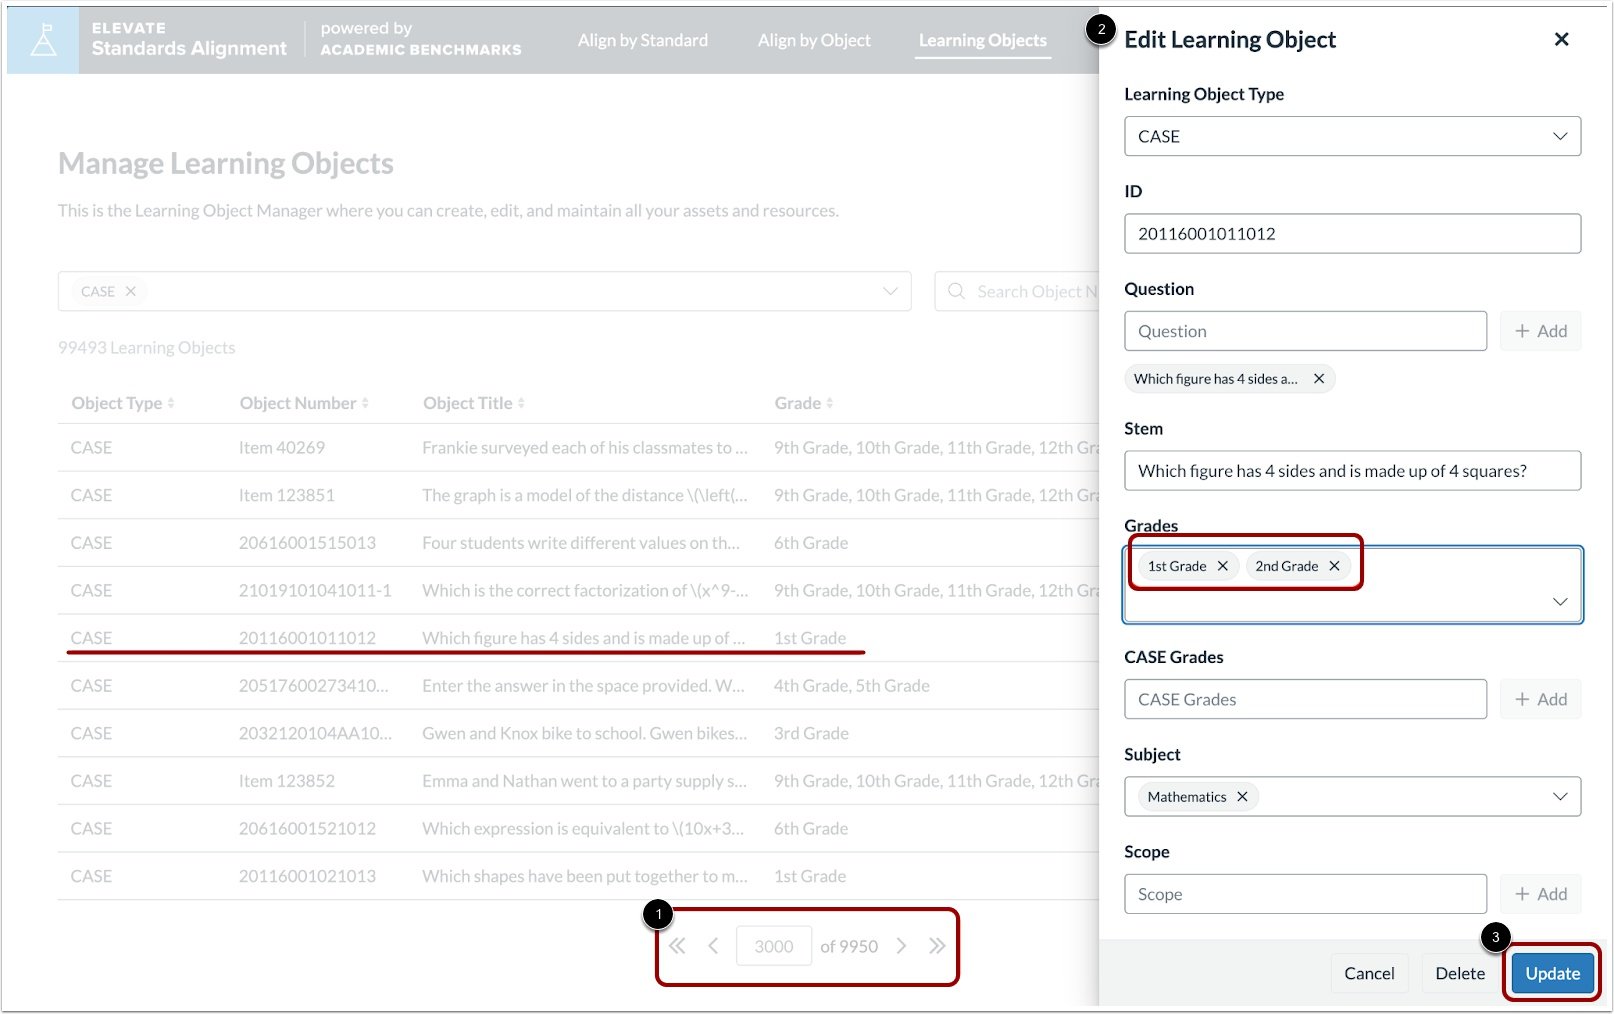Advance to the next page arrow

902,945
